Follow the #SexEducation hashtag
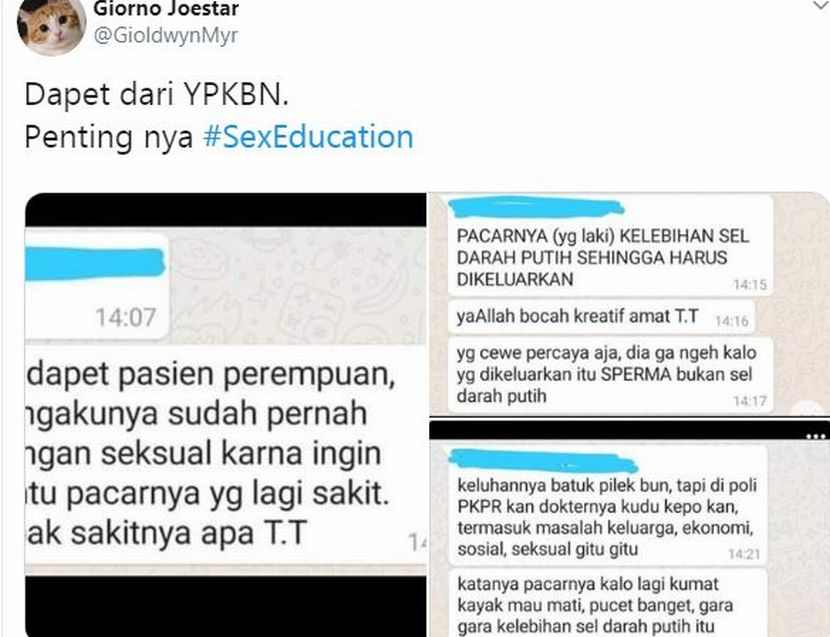 [x=308, y=137]
